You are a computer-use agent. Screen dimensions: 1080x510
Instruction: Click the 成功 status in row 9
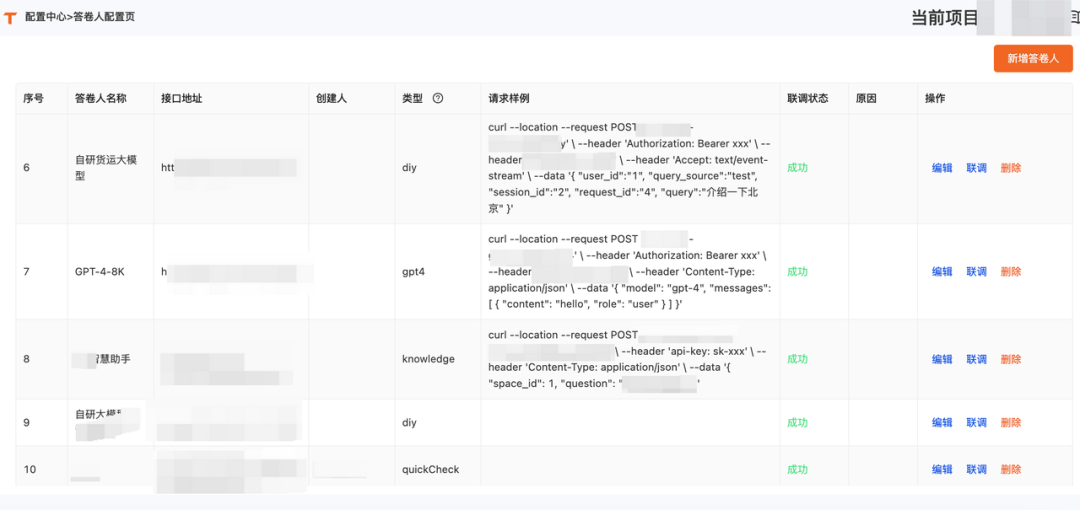click(x=798, y=422)
